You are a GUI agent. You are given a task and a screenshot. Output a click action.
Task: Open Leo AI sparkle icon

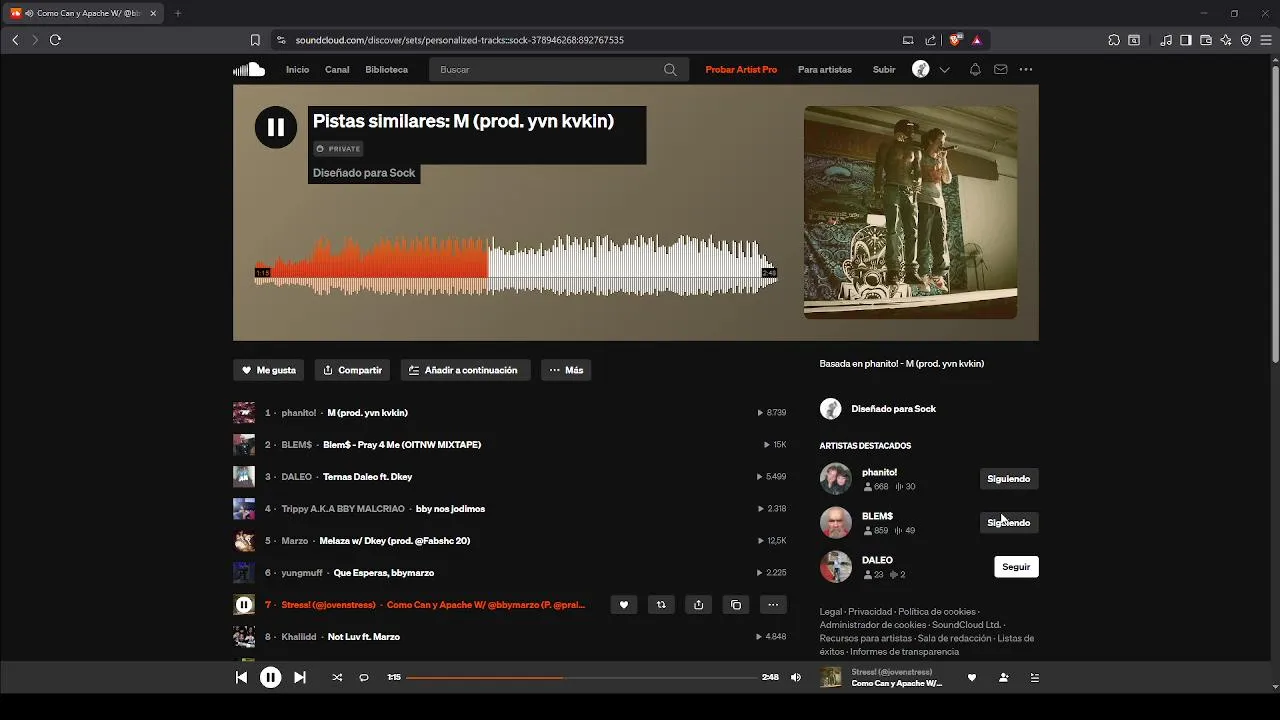point(1226,40)
